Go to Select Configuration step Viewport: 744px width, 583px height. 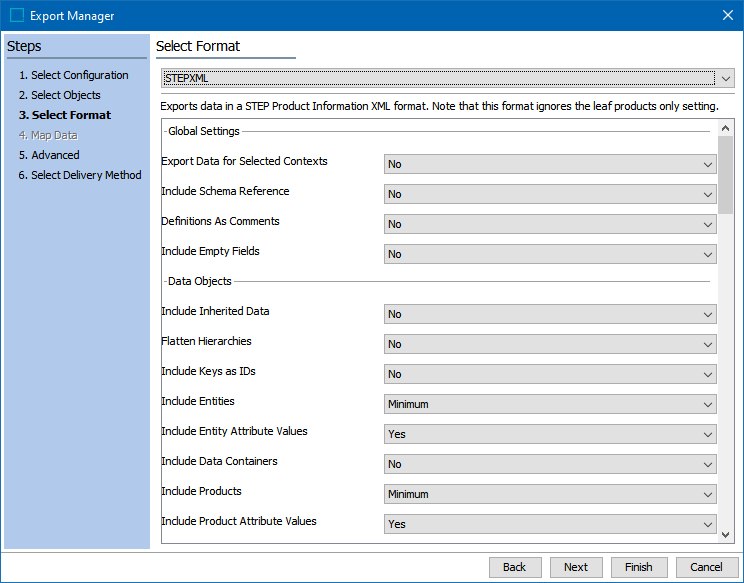[x=79, y=75]
